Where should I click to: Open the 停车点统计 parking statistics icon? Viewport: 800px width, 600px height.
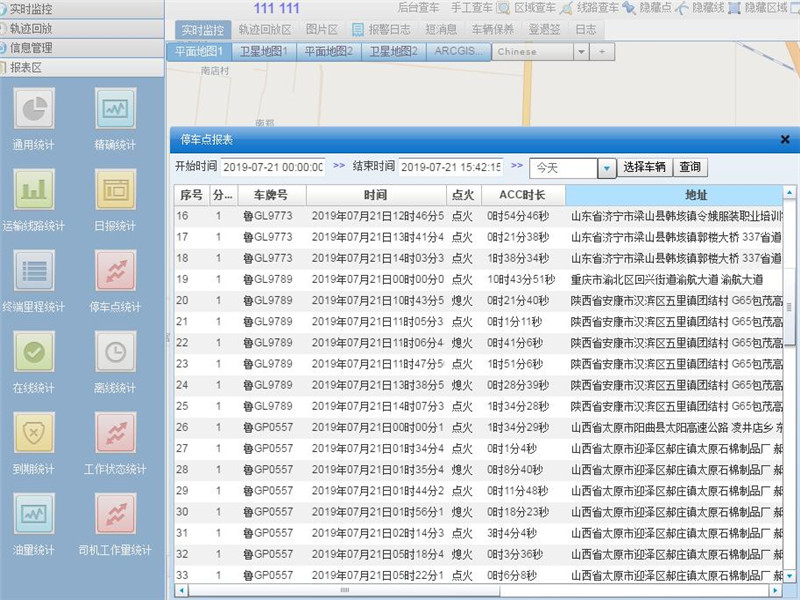116,271
